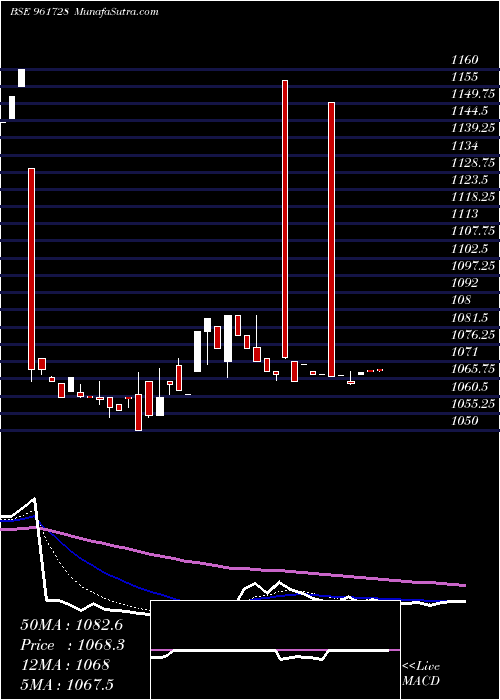500x700 pixels.
Task: Click the 1155 price axis label
Action: (465, 77)
